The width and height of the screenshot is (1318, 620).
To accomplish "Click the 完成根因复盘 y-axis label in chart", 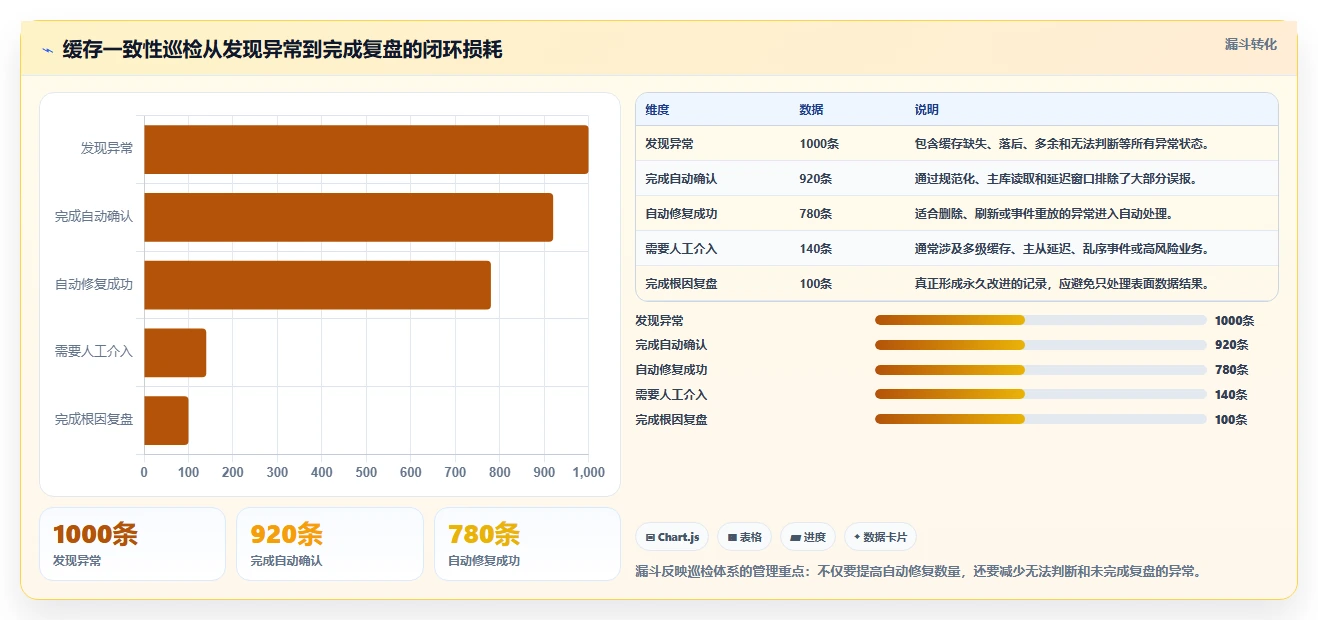I will (94, 421).
